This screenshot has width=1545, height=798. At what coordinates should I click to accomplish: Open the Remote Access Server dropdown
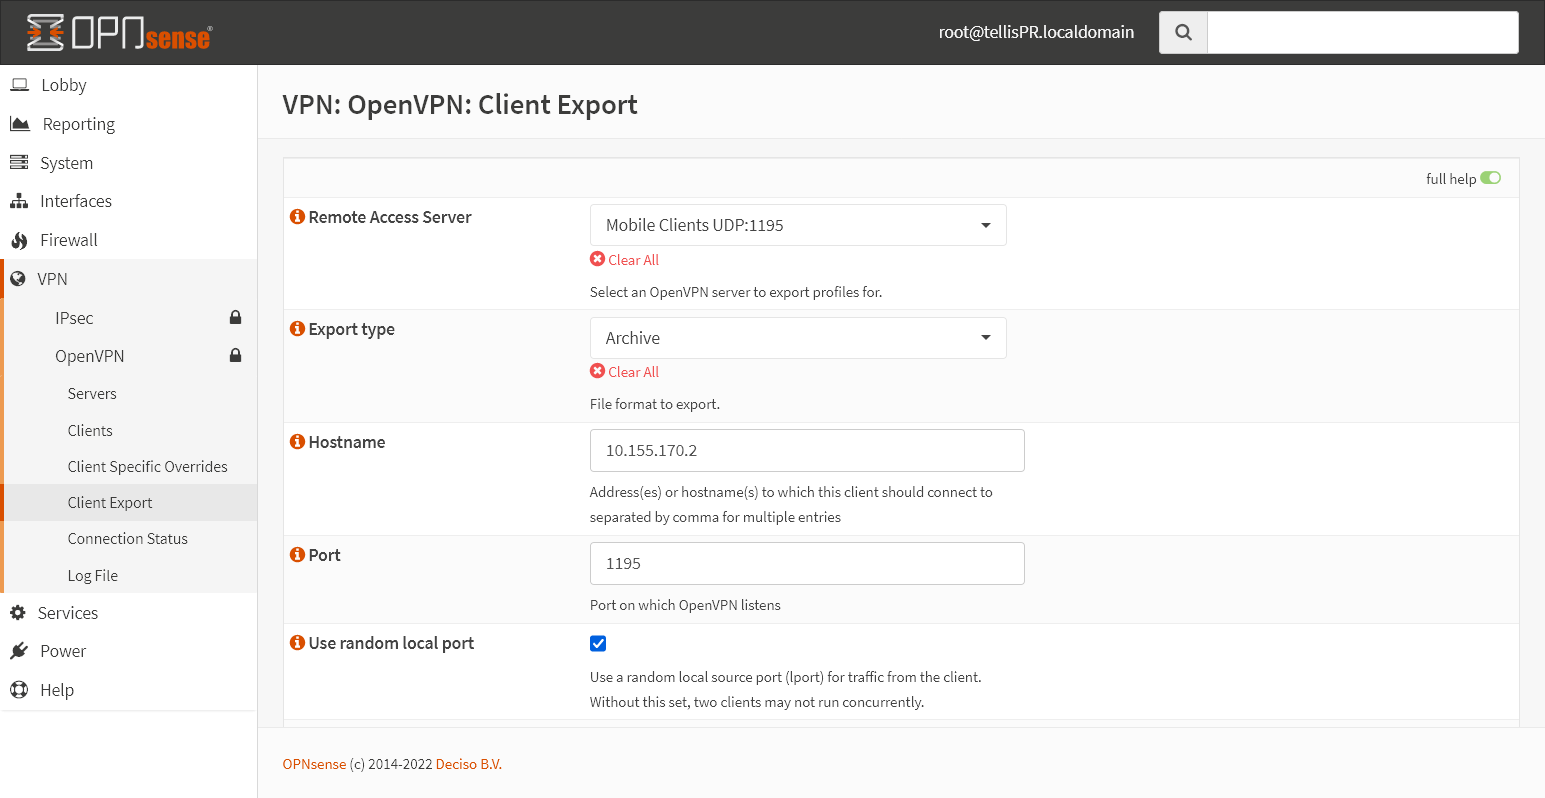pyautogui.click(x=797, y=225)
